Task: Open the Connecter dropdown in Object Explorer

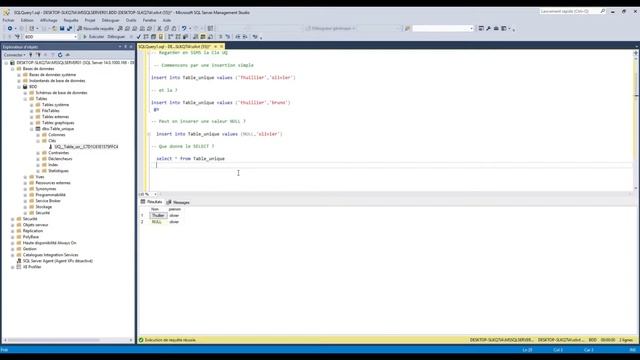Action: pos(15,55)
